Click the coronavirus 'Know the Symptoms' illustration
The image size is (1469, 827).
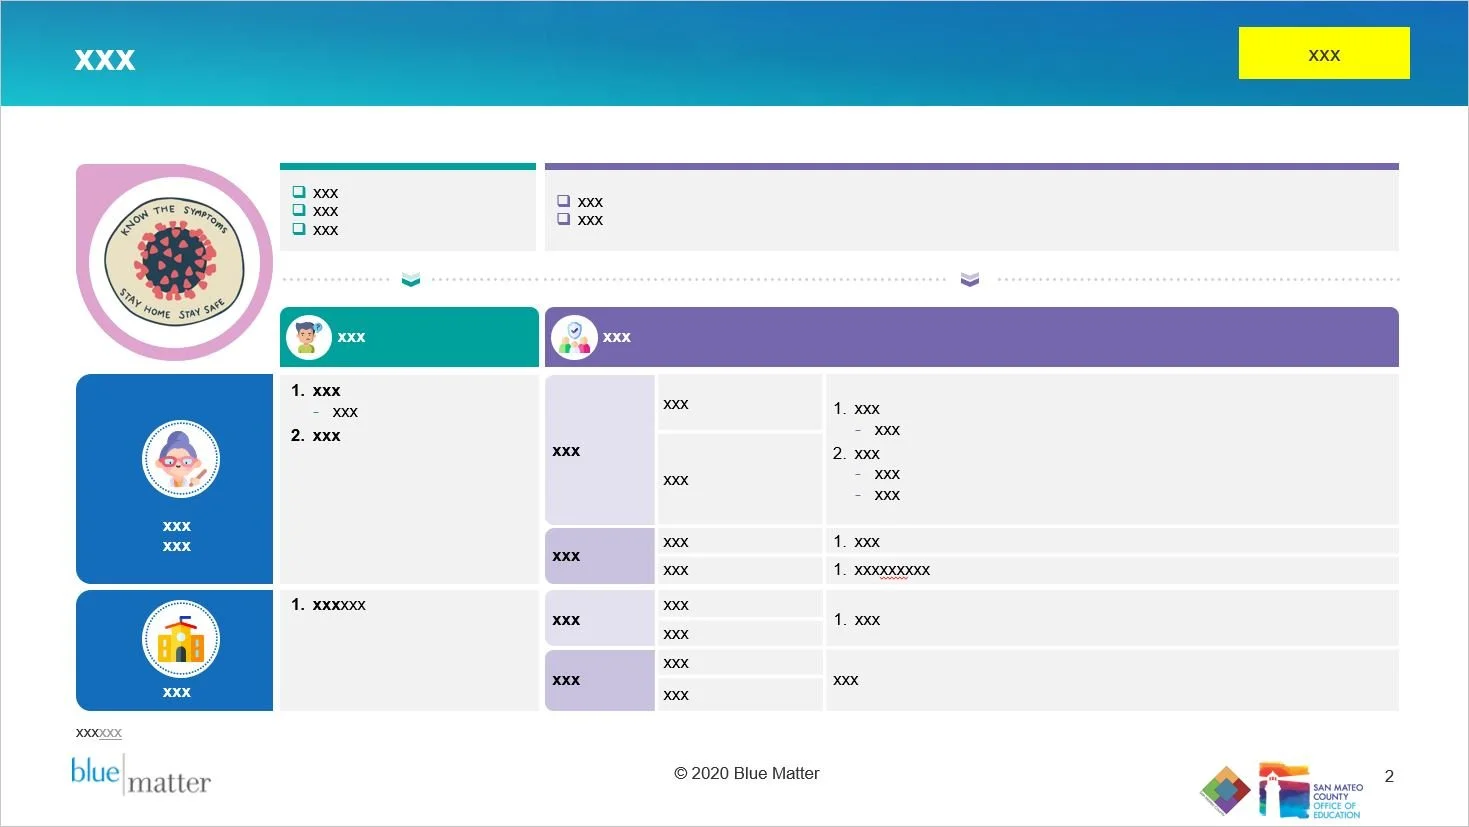point(175,262)
